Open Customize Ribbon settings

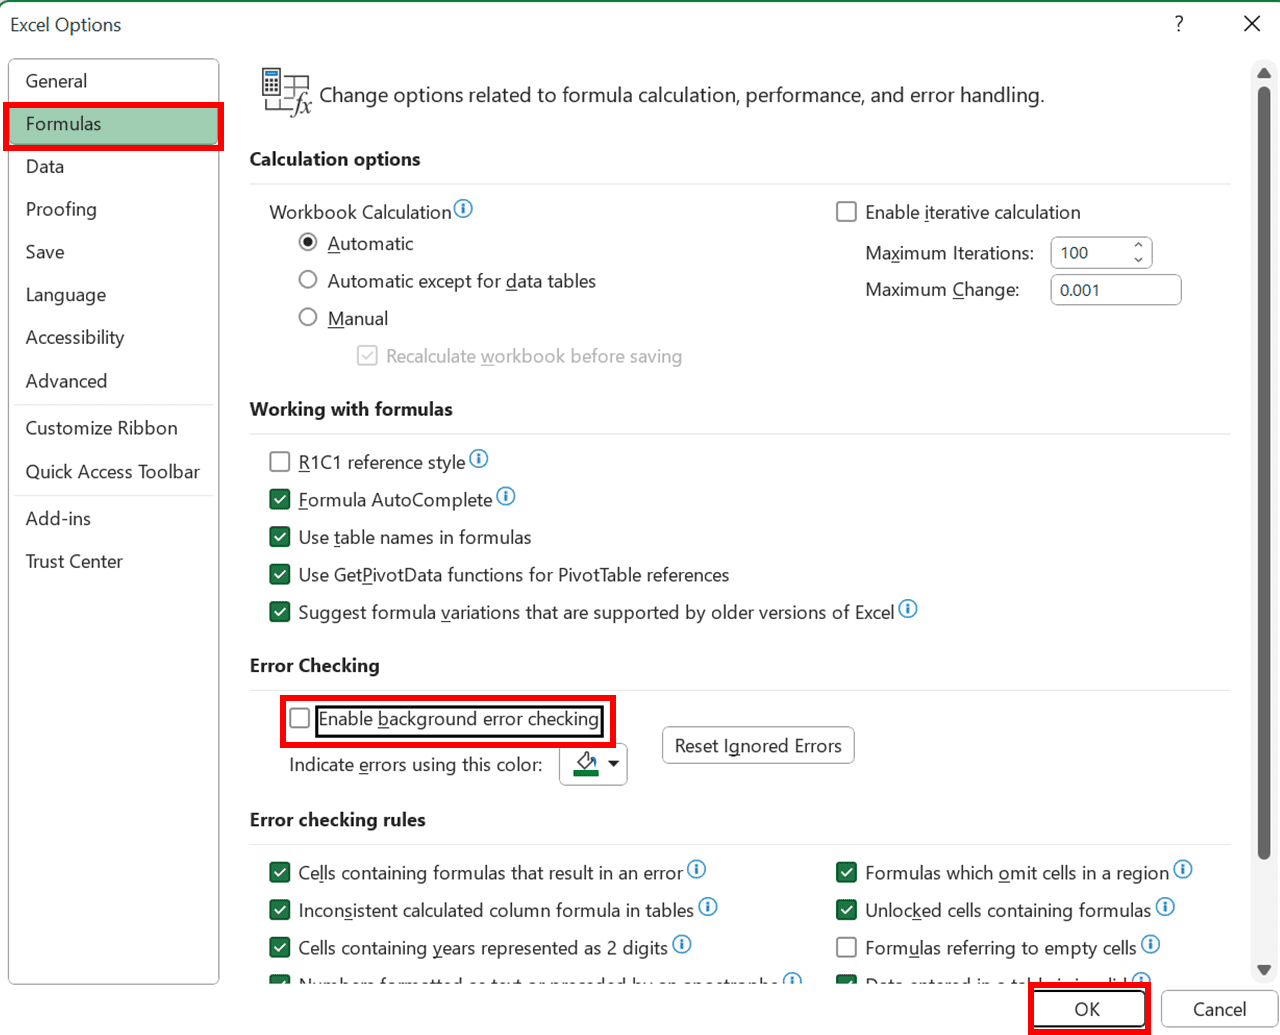tap(113, 428)
